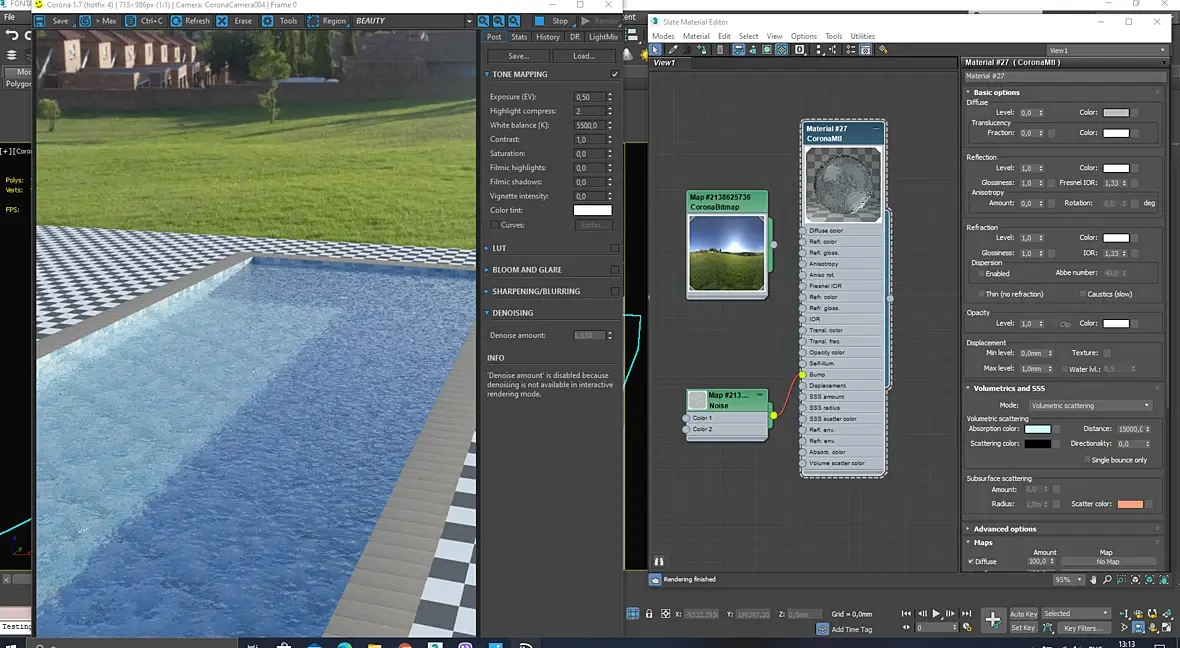Enable the Bloom and Glare checkbox
Image resolution: width=1180 pixels, height=648 pixels.
point(615,270)
